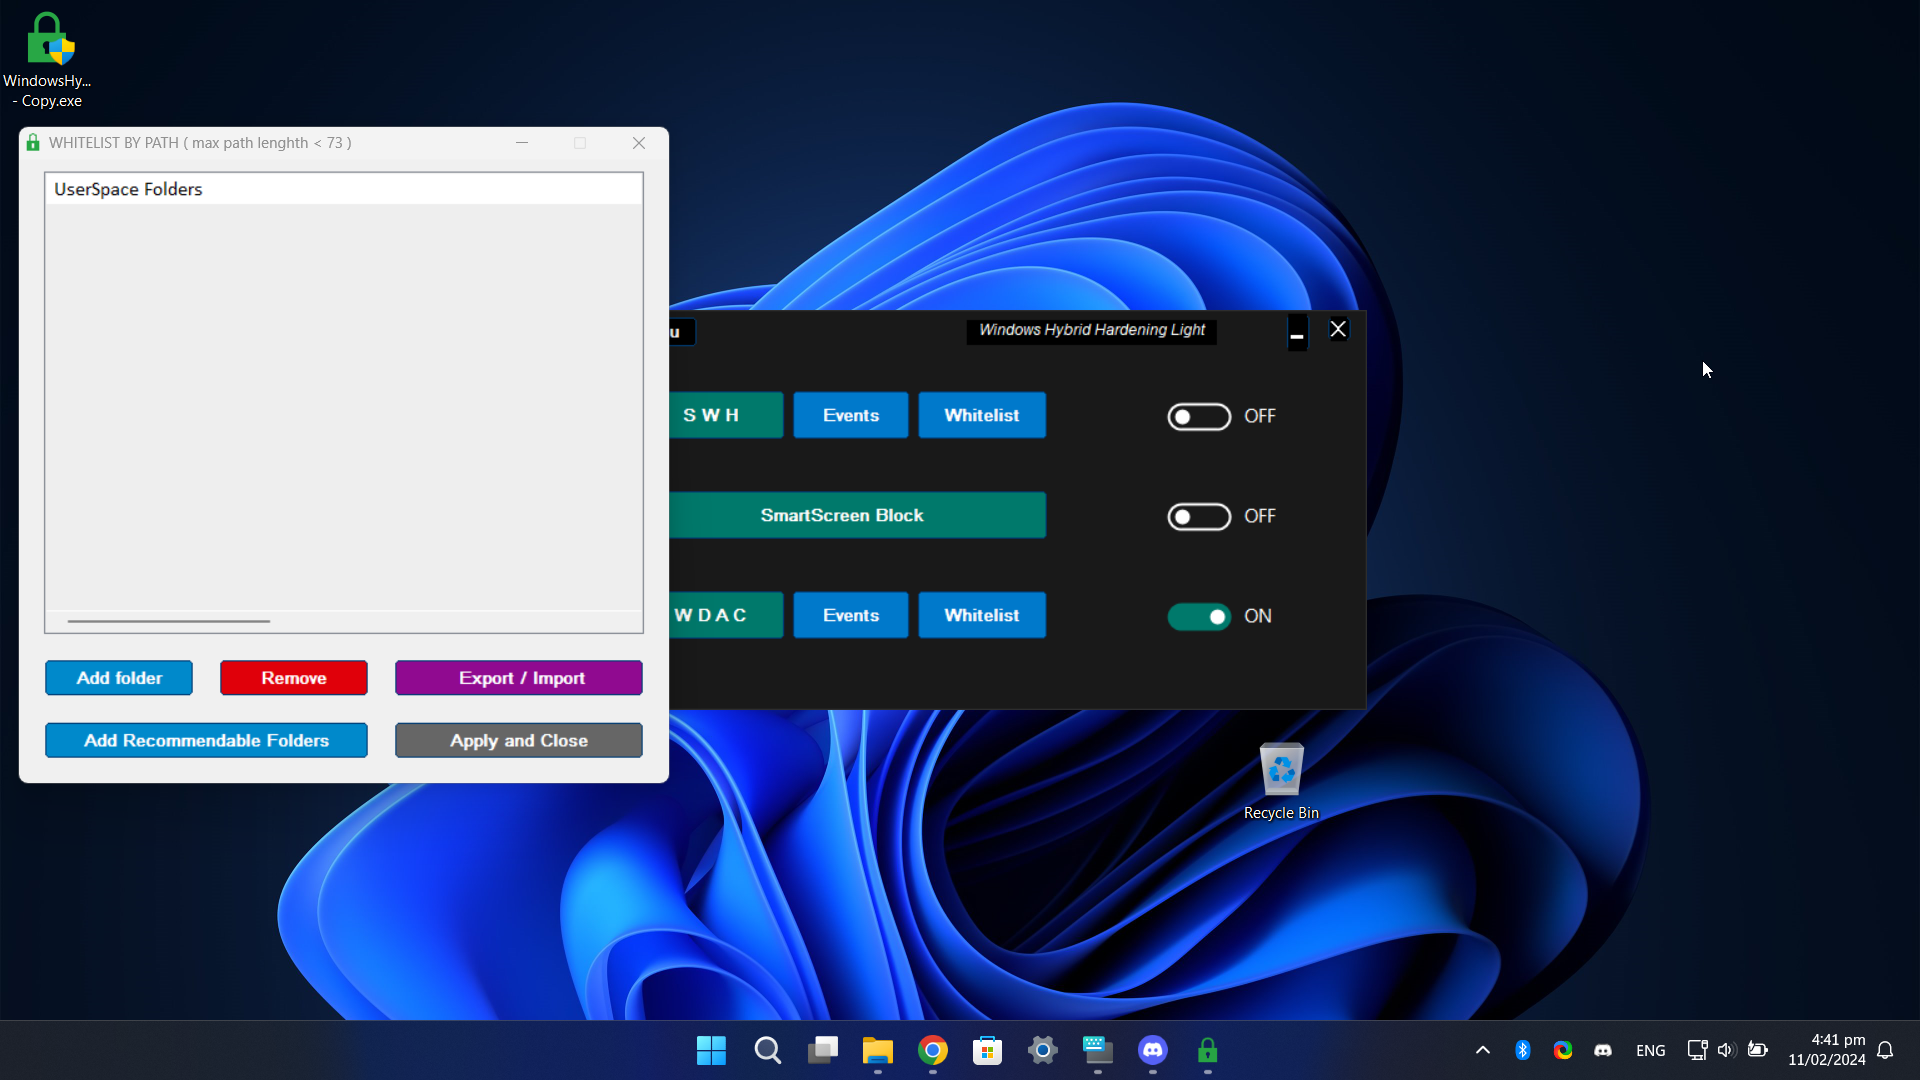Viewport: 1920px width, 1080px height.
Task: Expand the hidden system tray icons chevron
Action: pyautogui.click(x=1482, y=1050)
